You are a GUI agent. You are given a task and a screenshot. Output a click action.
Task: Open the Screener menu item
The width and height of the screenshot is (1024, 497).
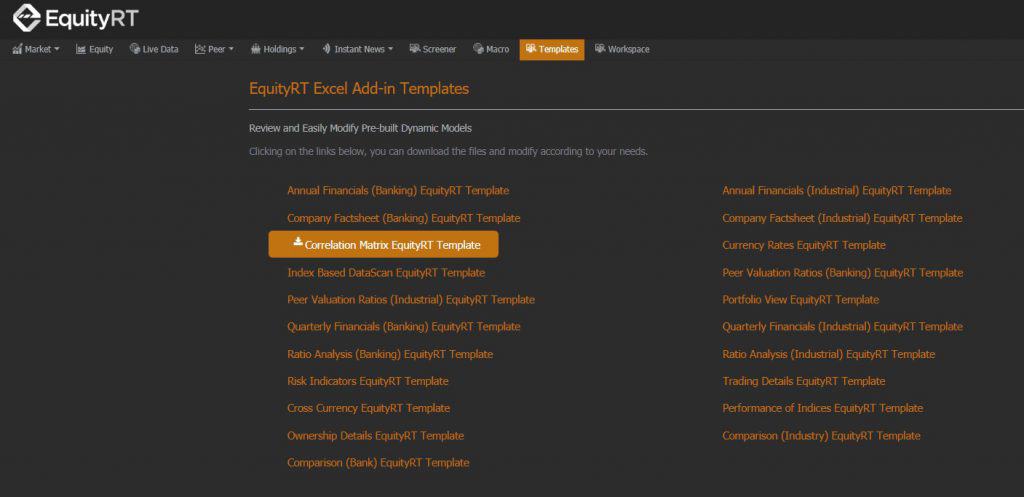(432, 49)
